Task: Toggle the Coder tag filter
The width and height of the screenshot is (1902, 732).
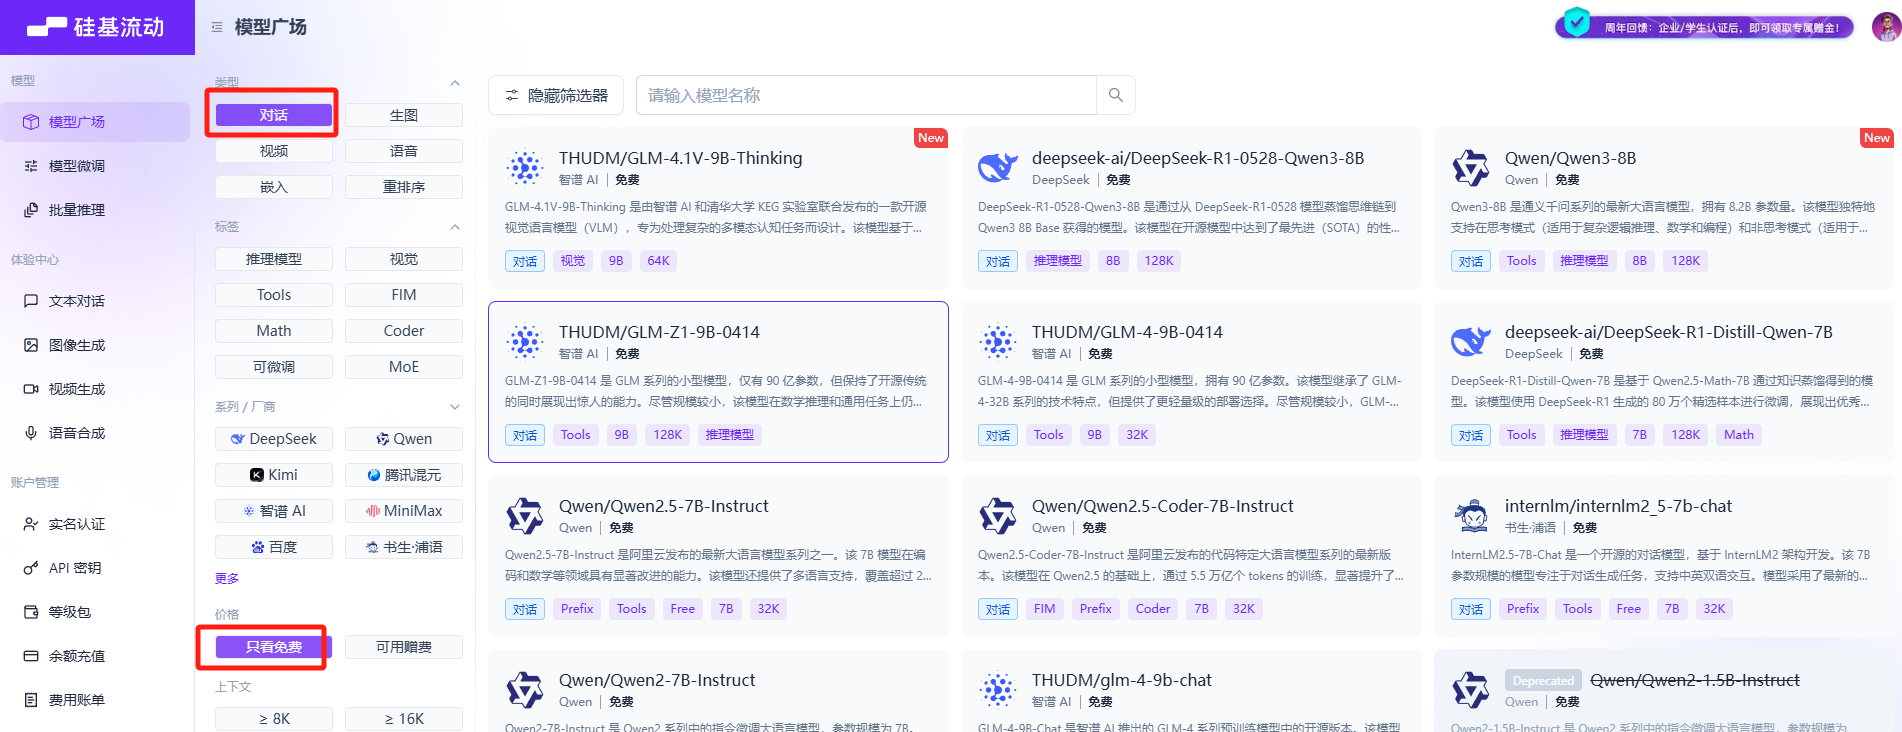Action: pyautogui.click(x=404, y=331)
